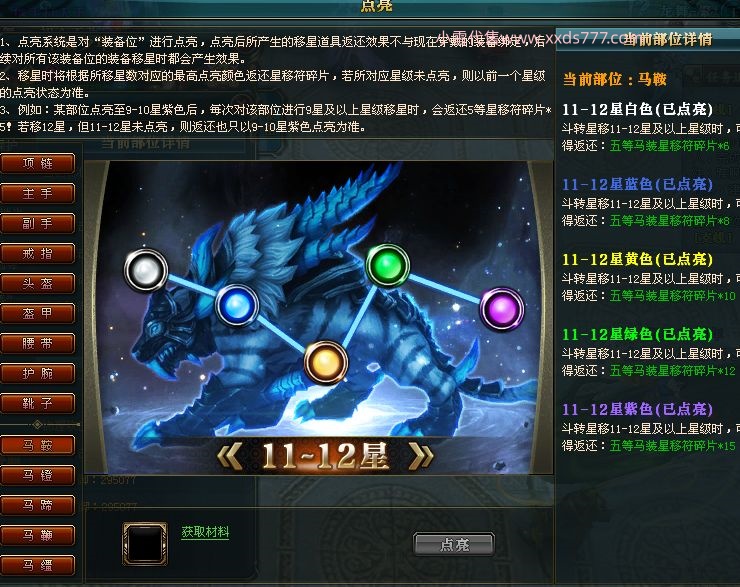Click 11-12星紫色 detail heading

tap(637, 409)
